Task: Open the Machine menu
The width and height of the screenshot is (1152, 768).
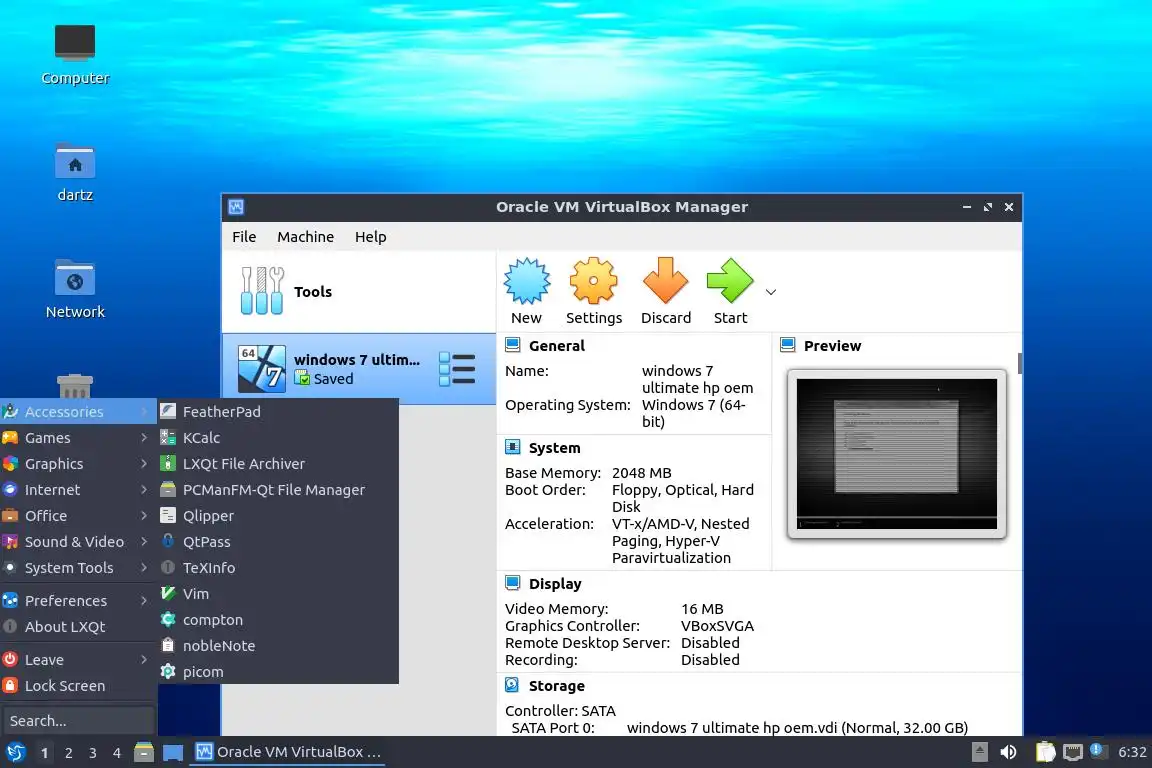Action: (306, 237)
